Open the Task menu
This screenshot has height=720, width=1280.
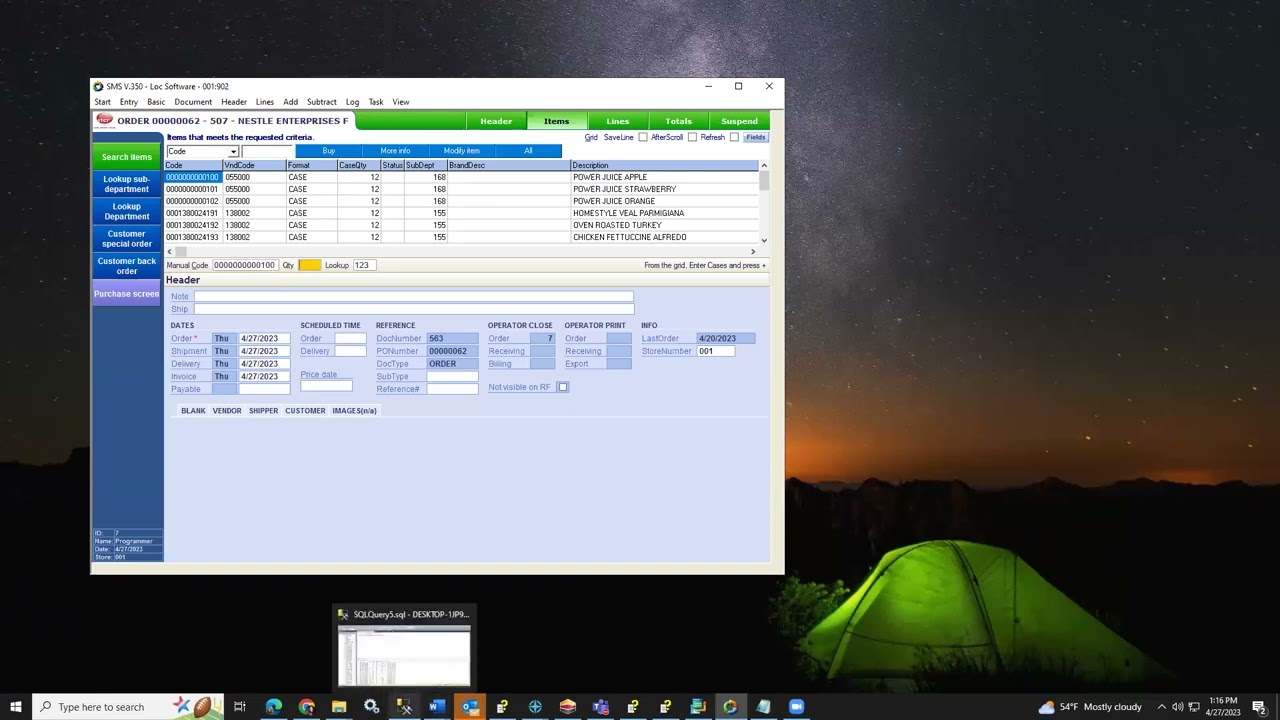376,102
